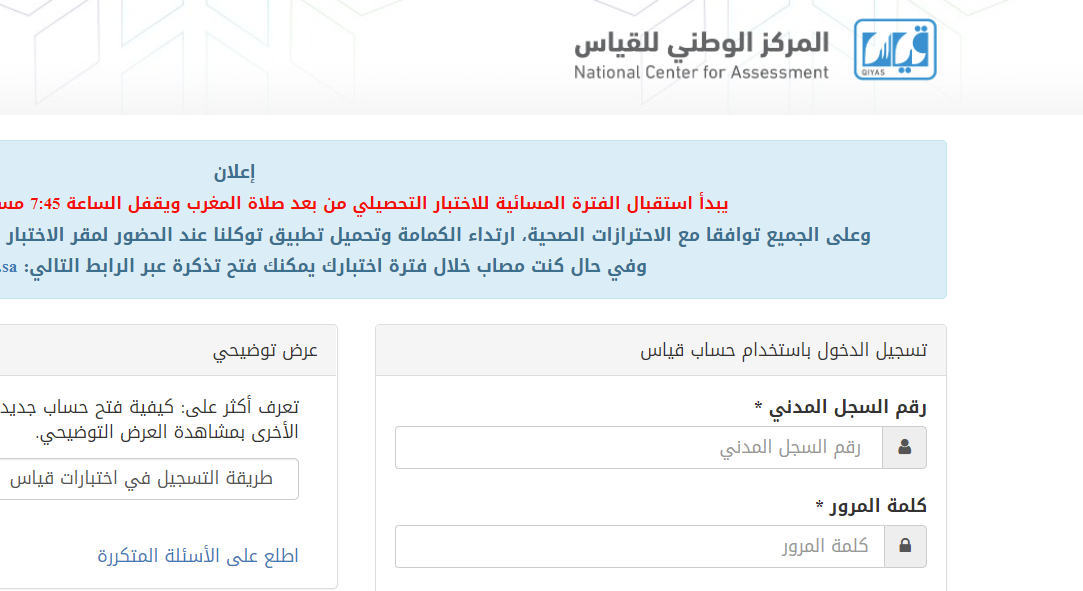Screen dimensions: 1083x591
Task: Click the كلمة المرور field label
Action: tap(871, 506)
